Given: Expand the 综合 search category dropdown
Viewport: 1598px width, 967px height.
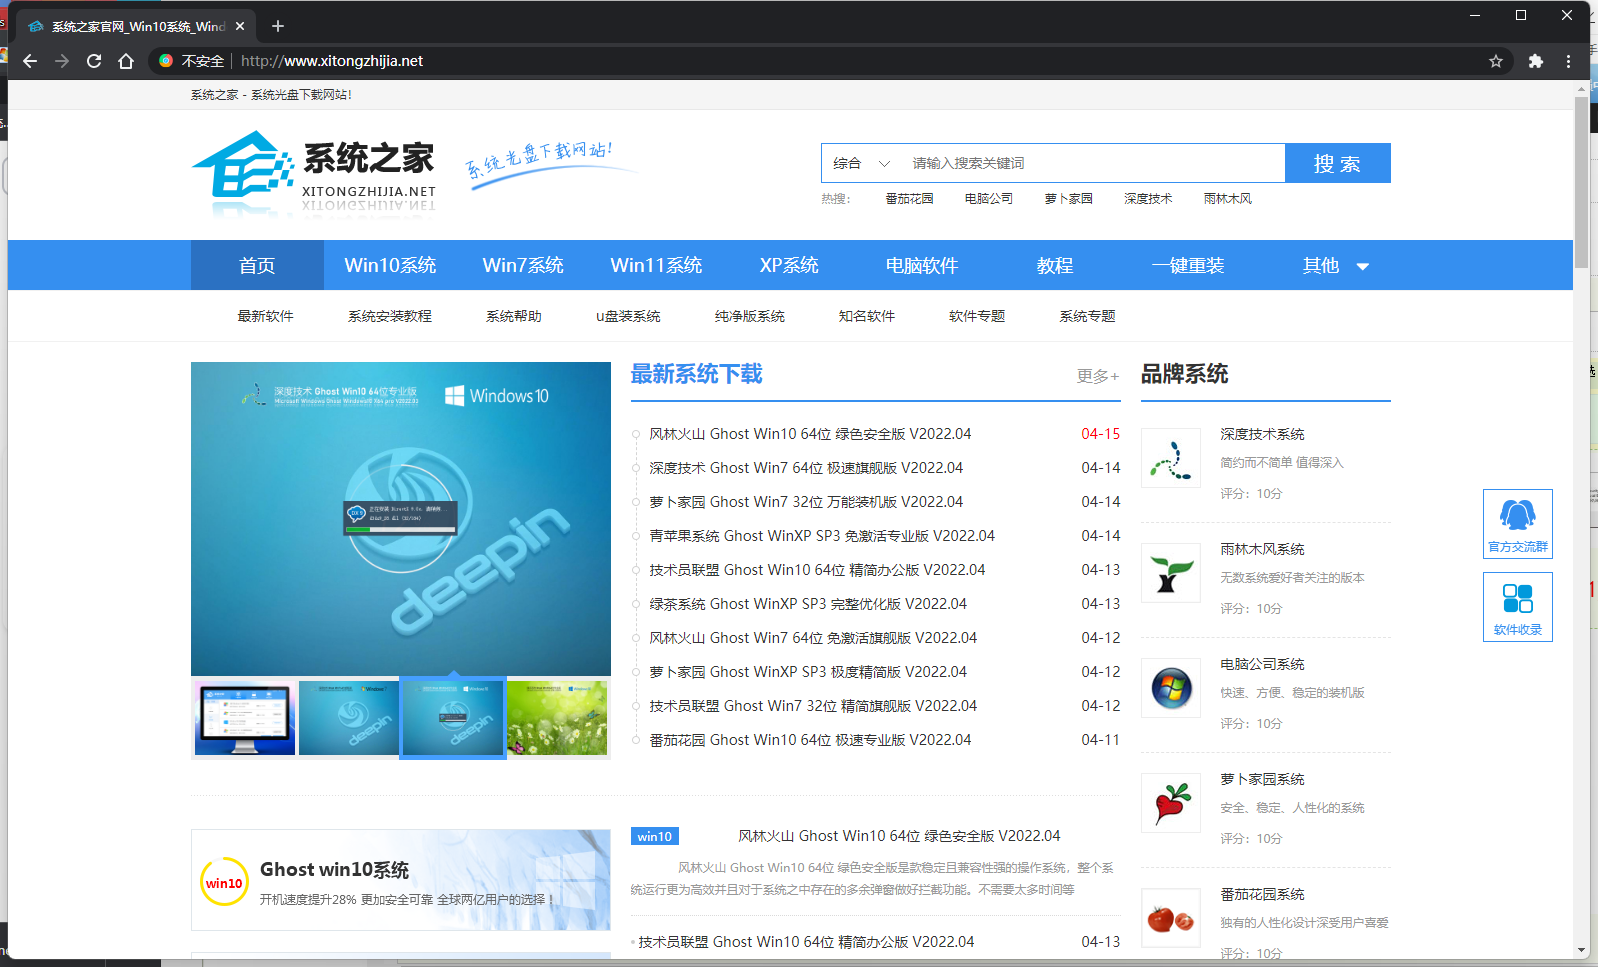Looking at the screenshot, I should click(x=861, y=163).
